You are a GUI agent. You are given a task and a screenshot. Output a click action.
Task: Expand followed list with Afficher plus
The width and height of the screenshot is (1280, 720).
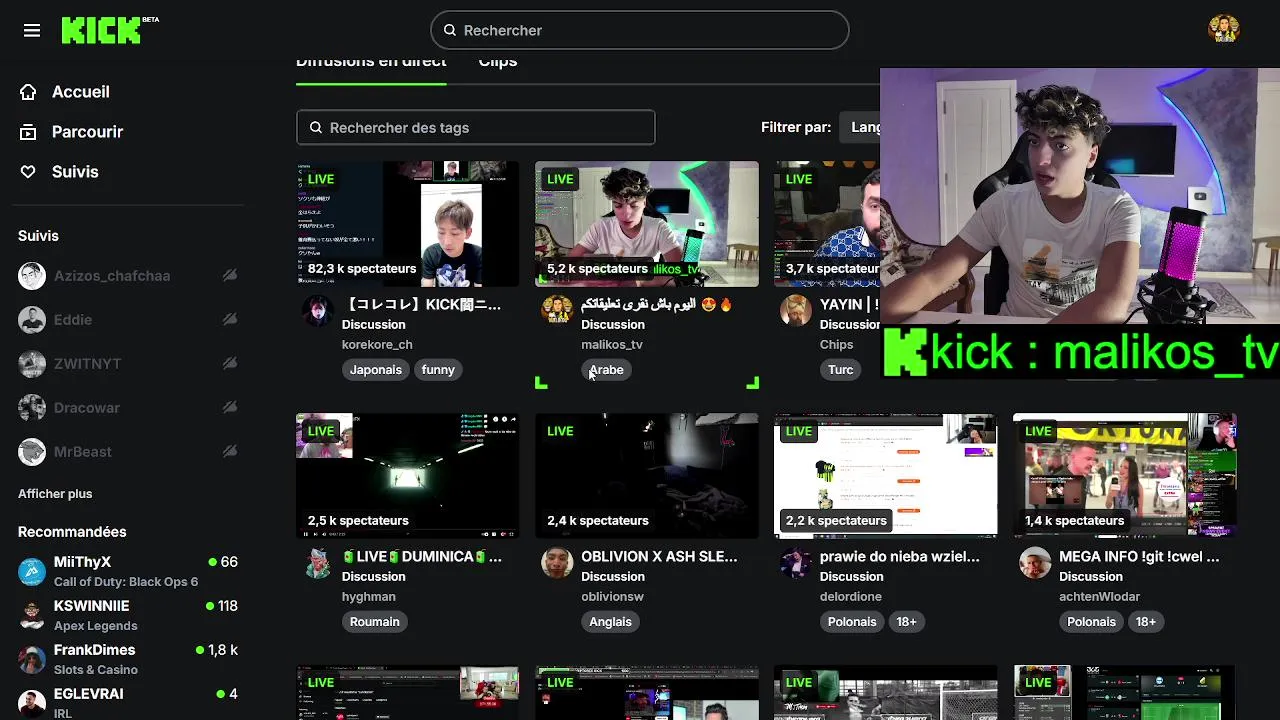[55, 494]
